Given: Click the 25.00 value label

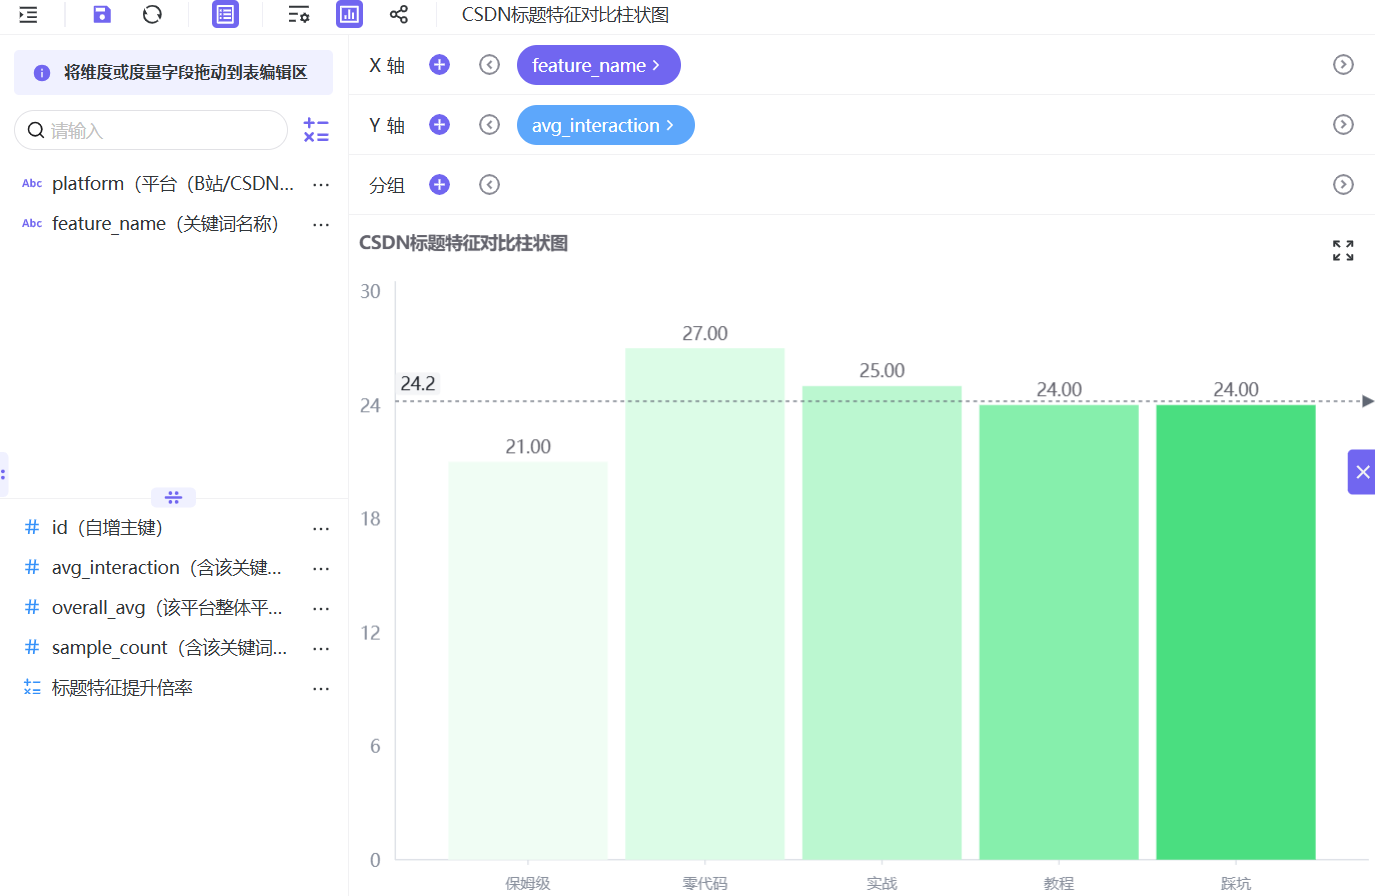Looking at the screenshot, I should click(882, 371).
